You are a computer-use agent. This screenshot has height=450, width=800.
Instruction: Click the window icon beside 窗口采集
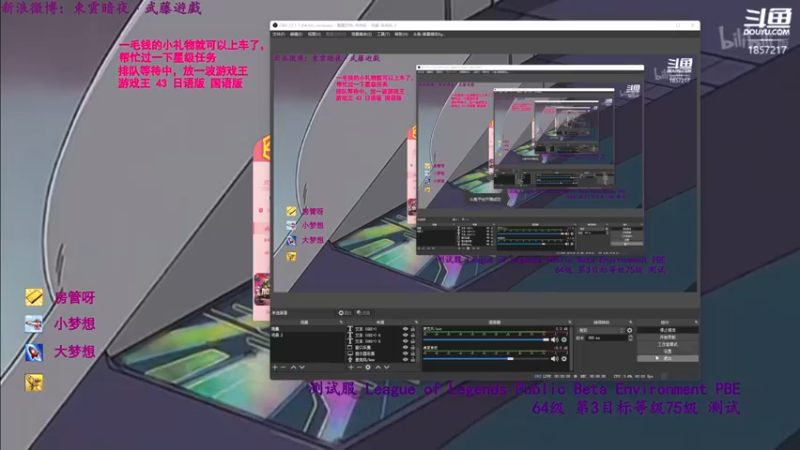tap(350, 347)
